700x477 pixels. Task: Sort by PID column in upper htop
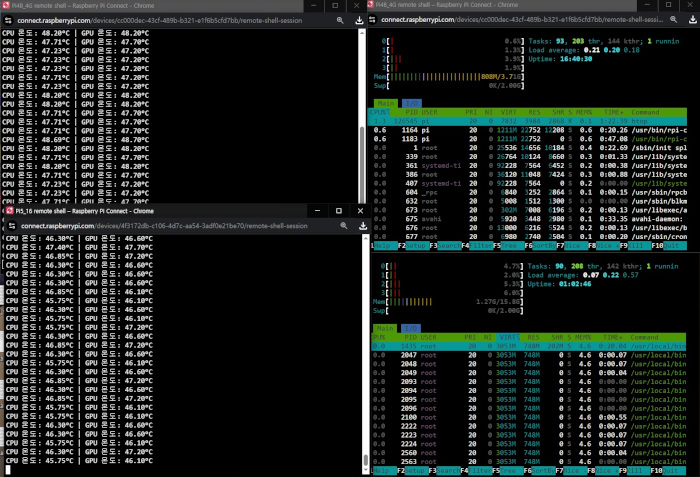(x=411, y=112)
